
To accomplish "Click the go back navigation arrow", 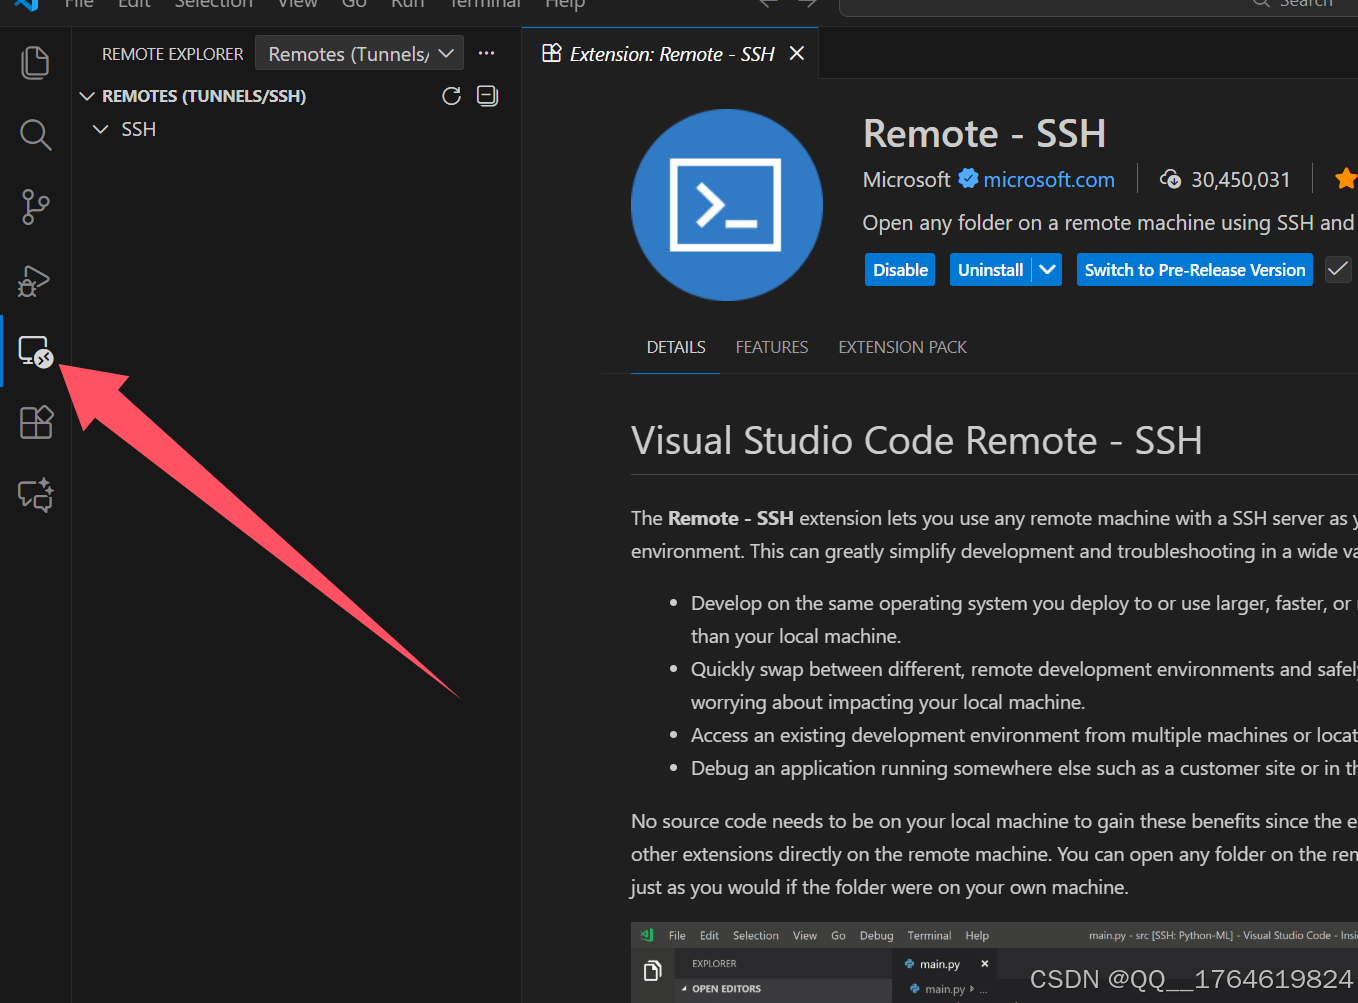I will [x=769, y=4].
